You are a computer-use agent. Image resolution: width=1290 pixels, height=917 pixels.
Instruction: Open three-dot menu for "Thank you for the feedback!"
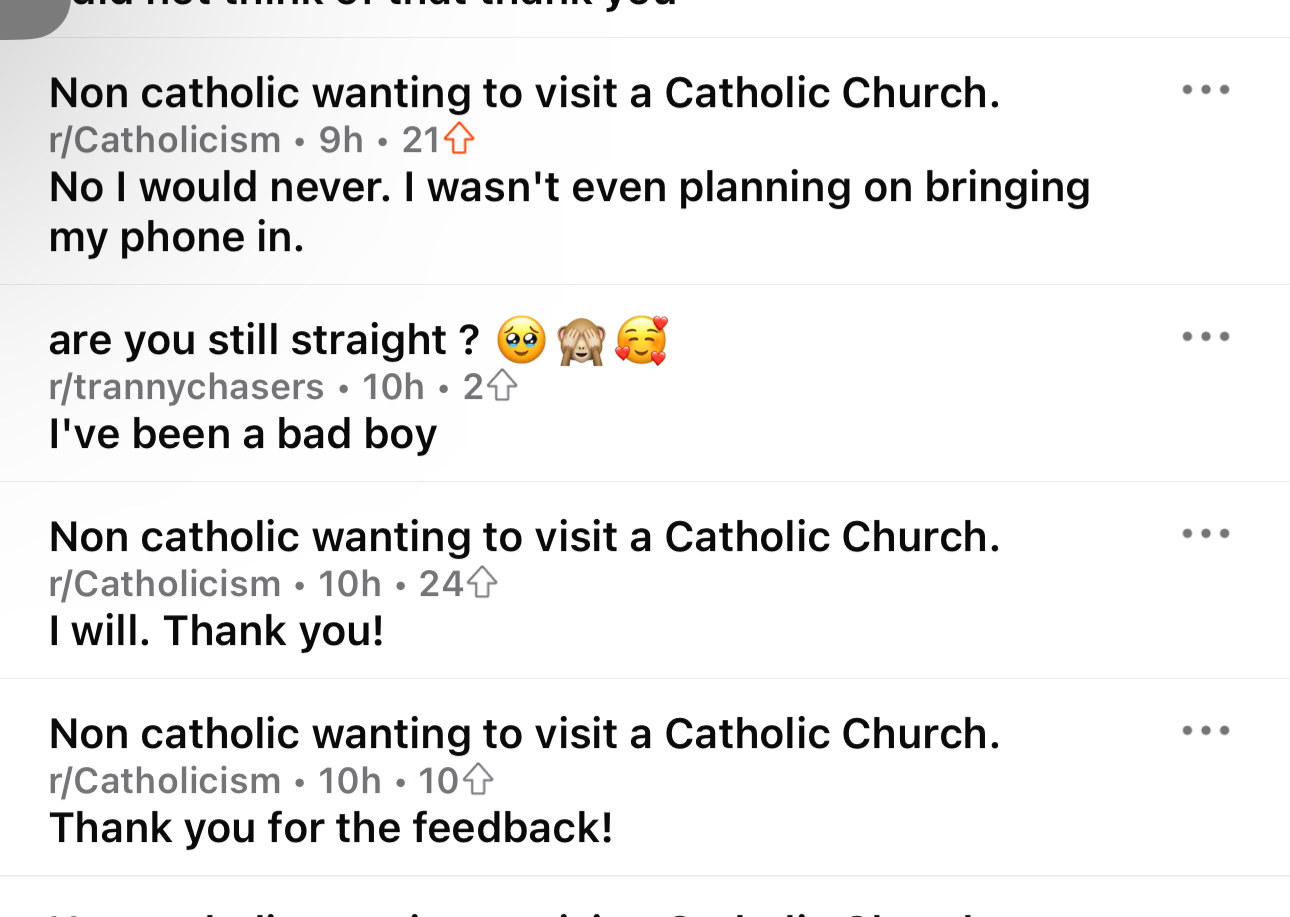1205,731
